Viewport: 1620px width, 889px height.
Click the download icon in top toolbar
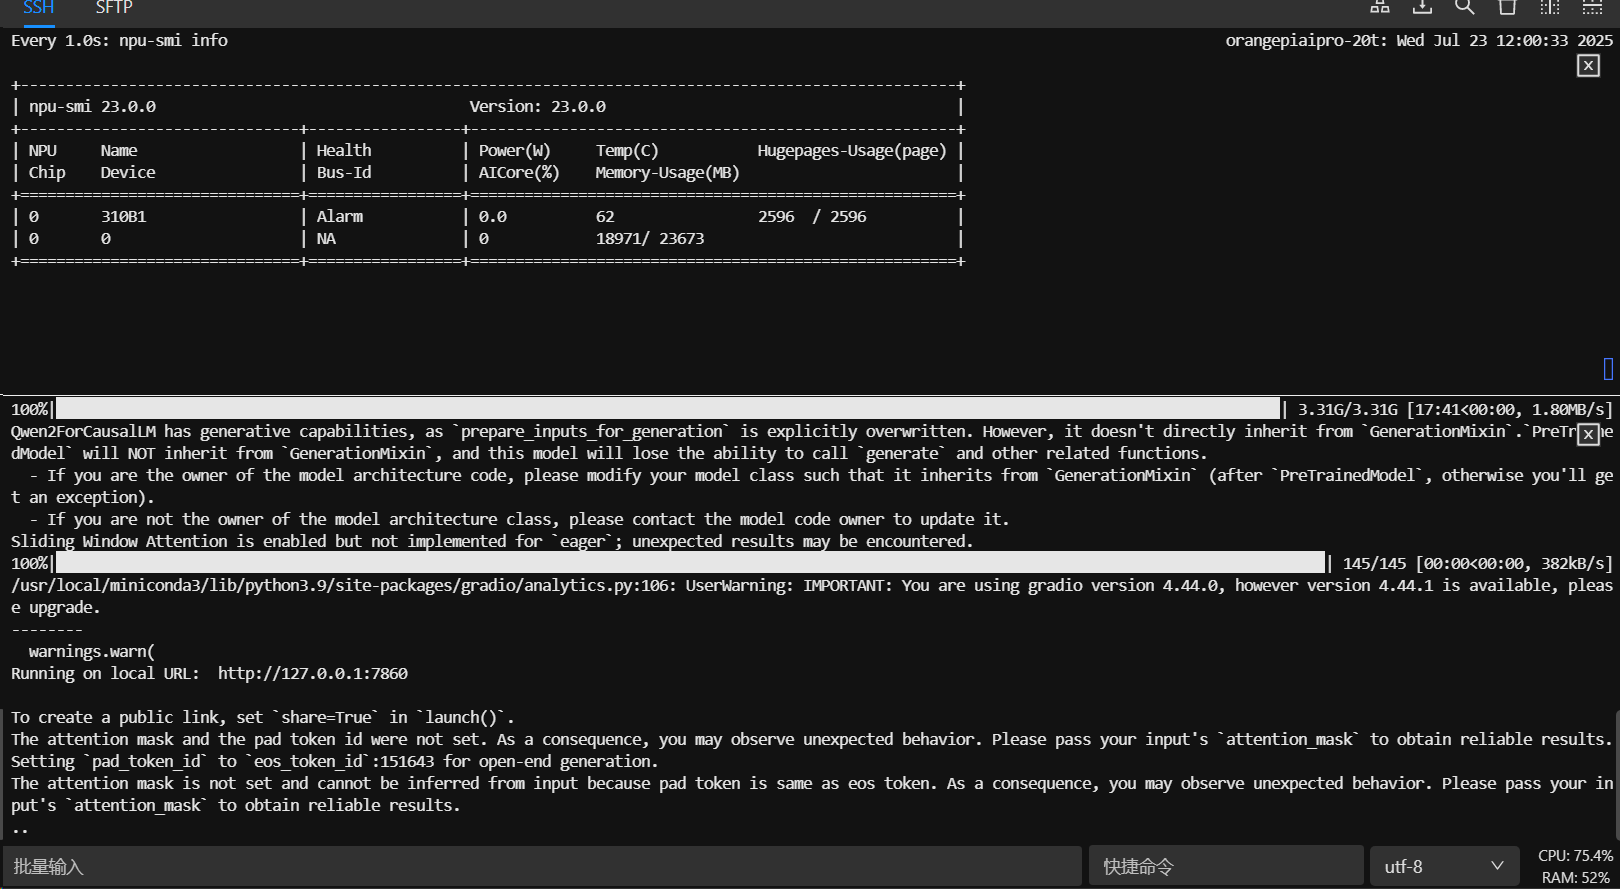click(1422, 7)
